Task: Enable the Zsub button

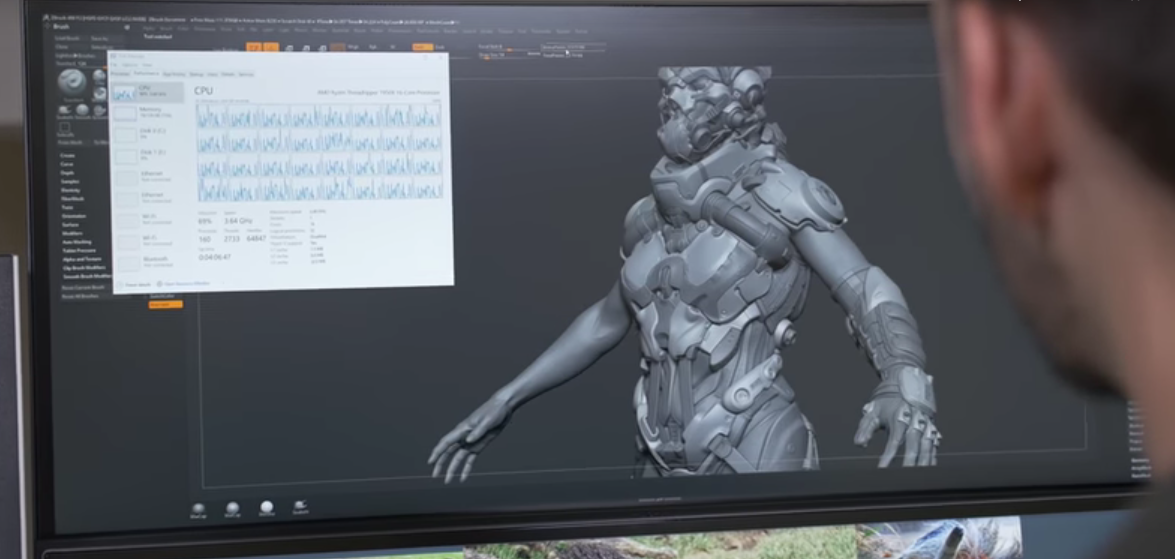Action: 440,47
